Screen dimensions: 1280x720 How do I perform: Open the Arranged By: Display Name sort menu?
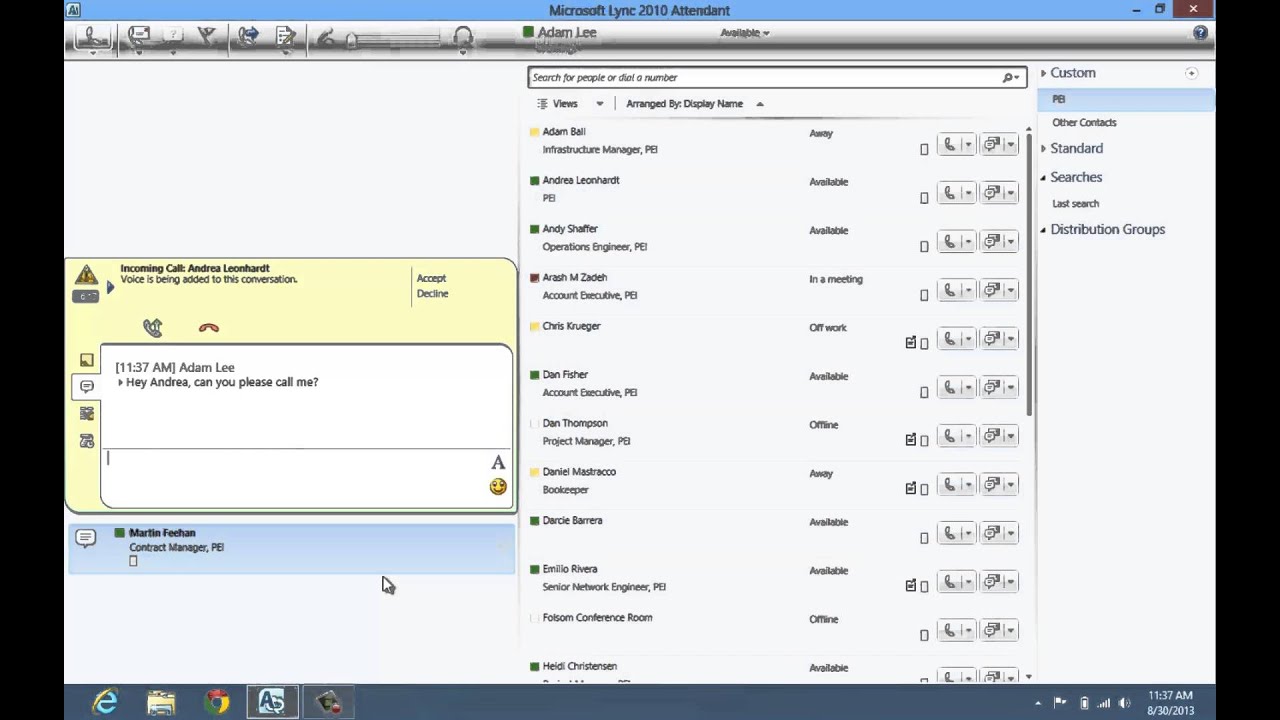[695, 104]
